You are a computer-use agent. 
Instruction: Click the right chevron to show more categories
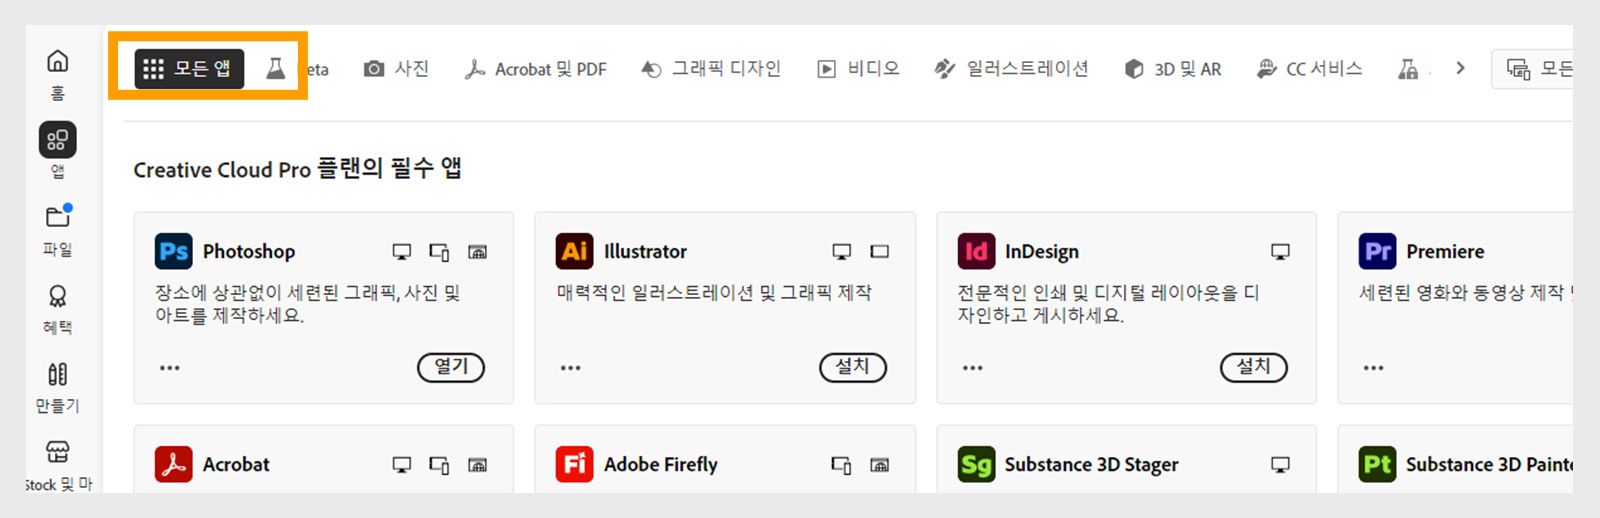[1461, 68]
